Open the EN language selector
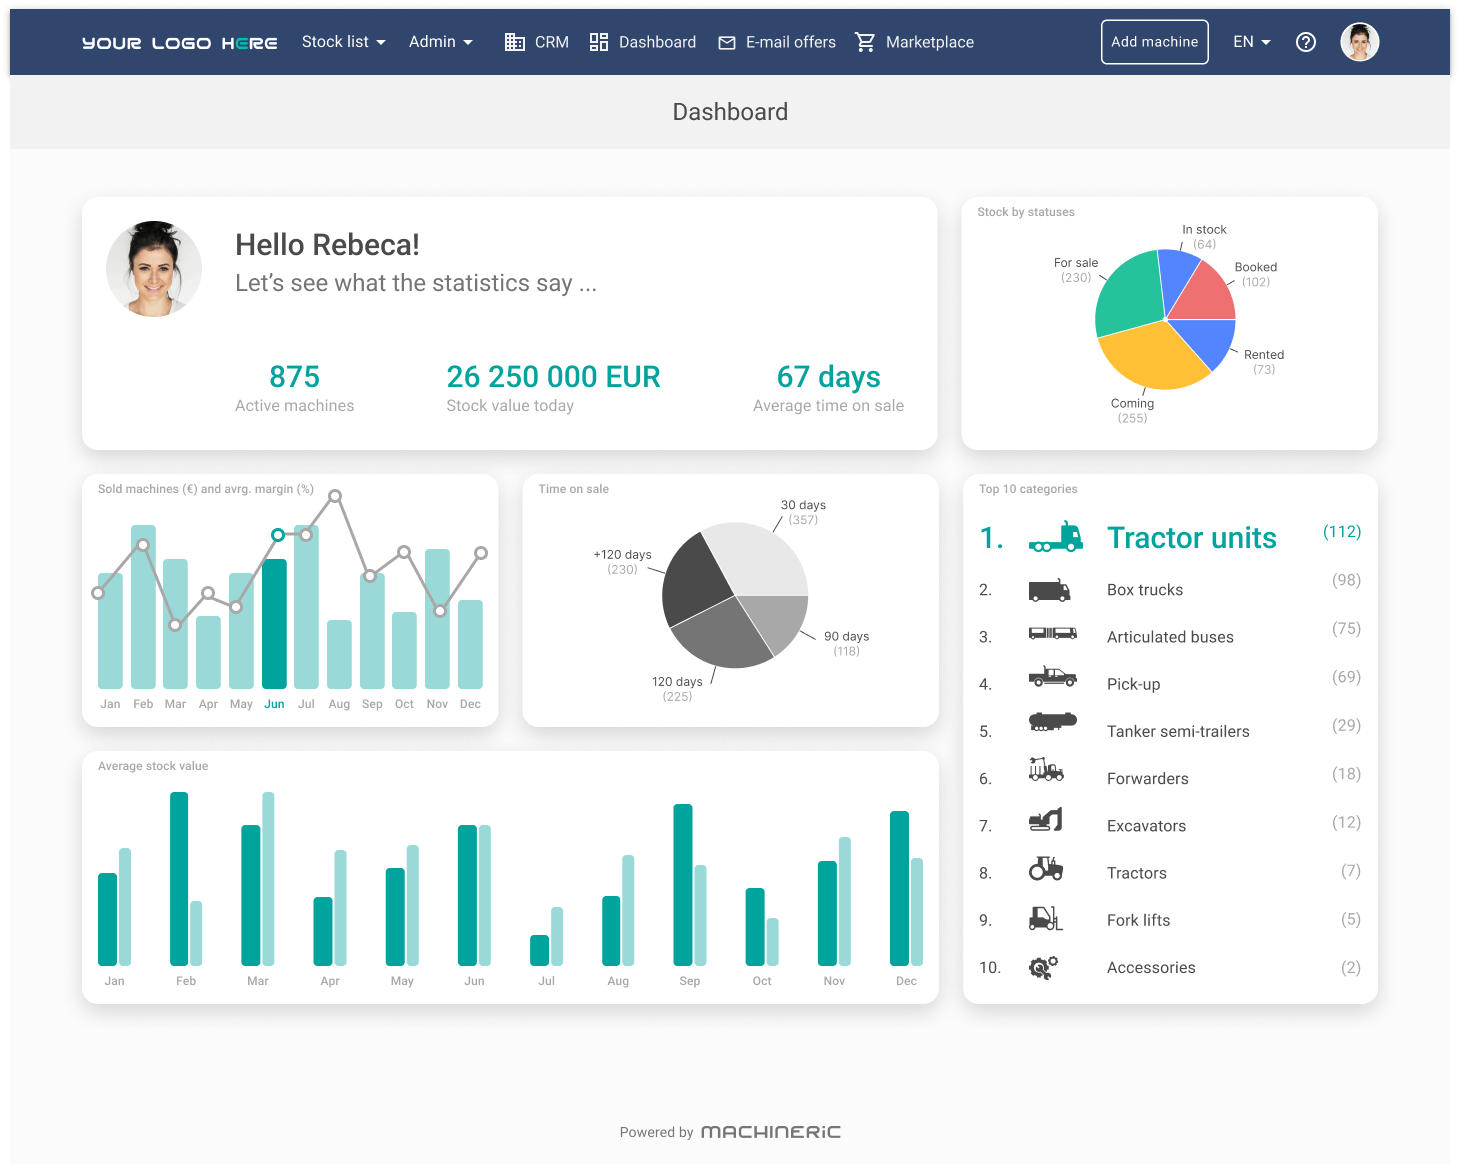This screenshot has height=1164, width=1460. point(1251,42)
